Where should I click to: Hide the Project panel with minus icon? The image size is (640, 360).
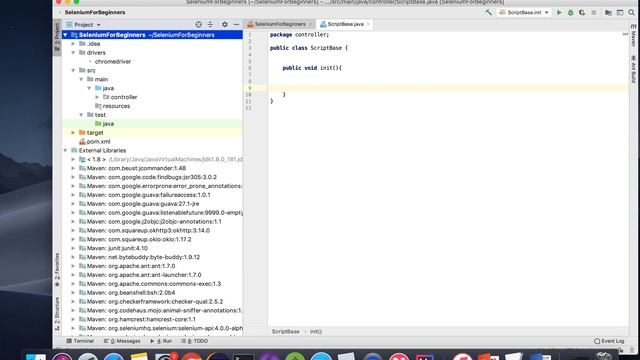click(236, 24)
